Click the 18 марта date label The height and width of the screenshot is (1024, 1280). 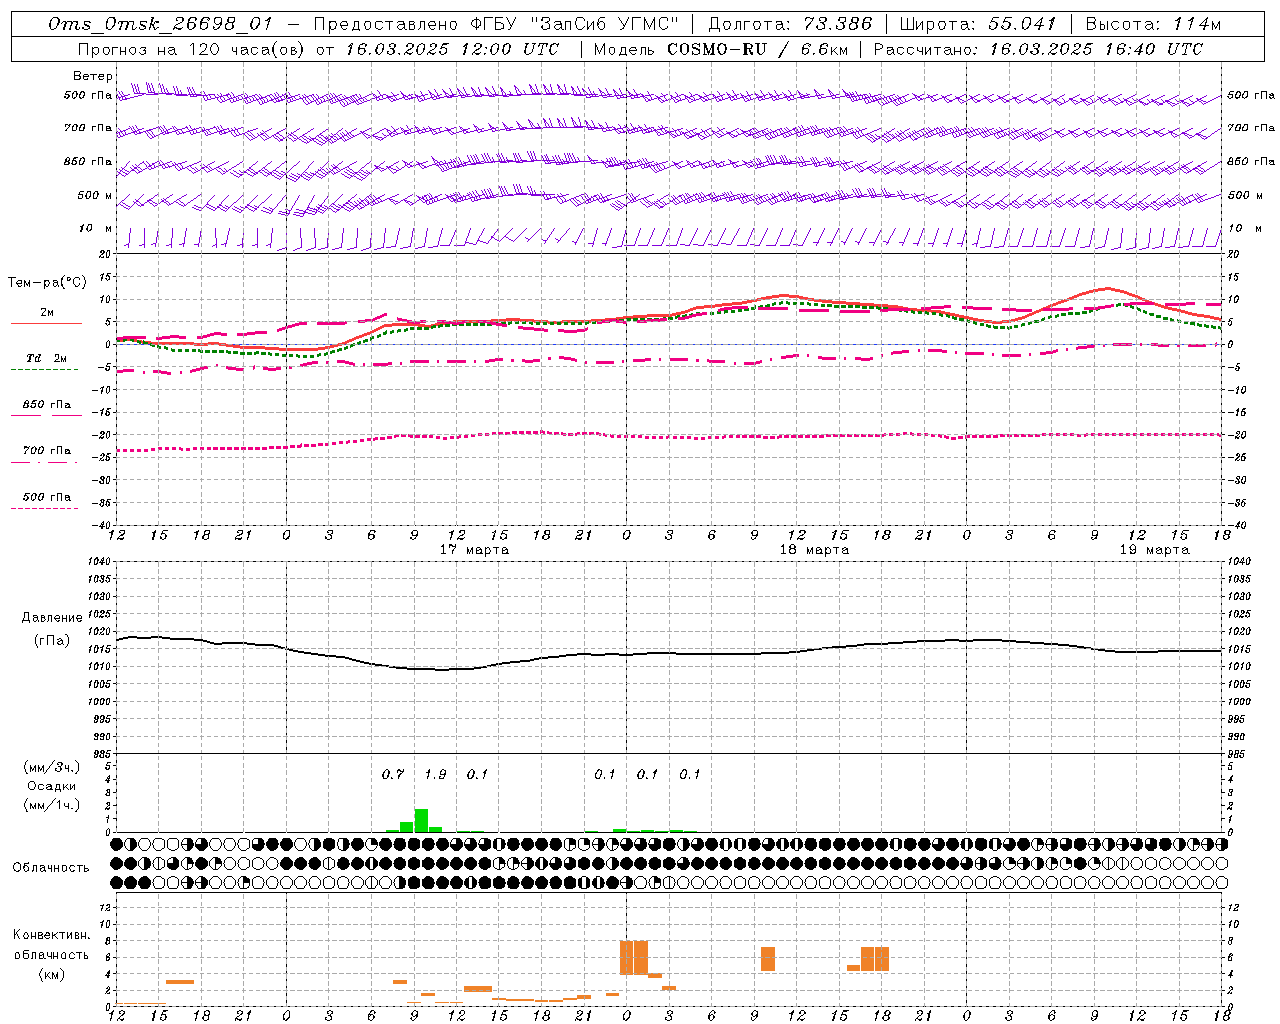click(x=814, y=549)
